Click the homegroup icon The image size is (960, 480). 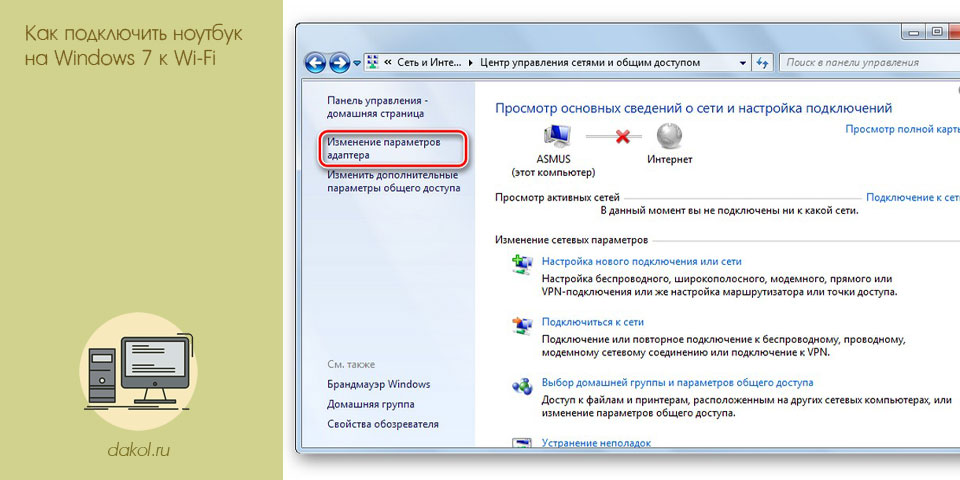[x=522, y=386]
